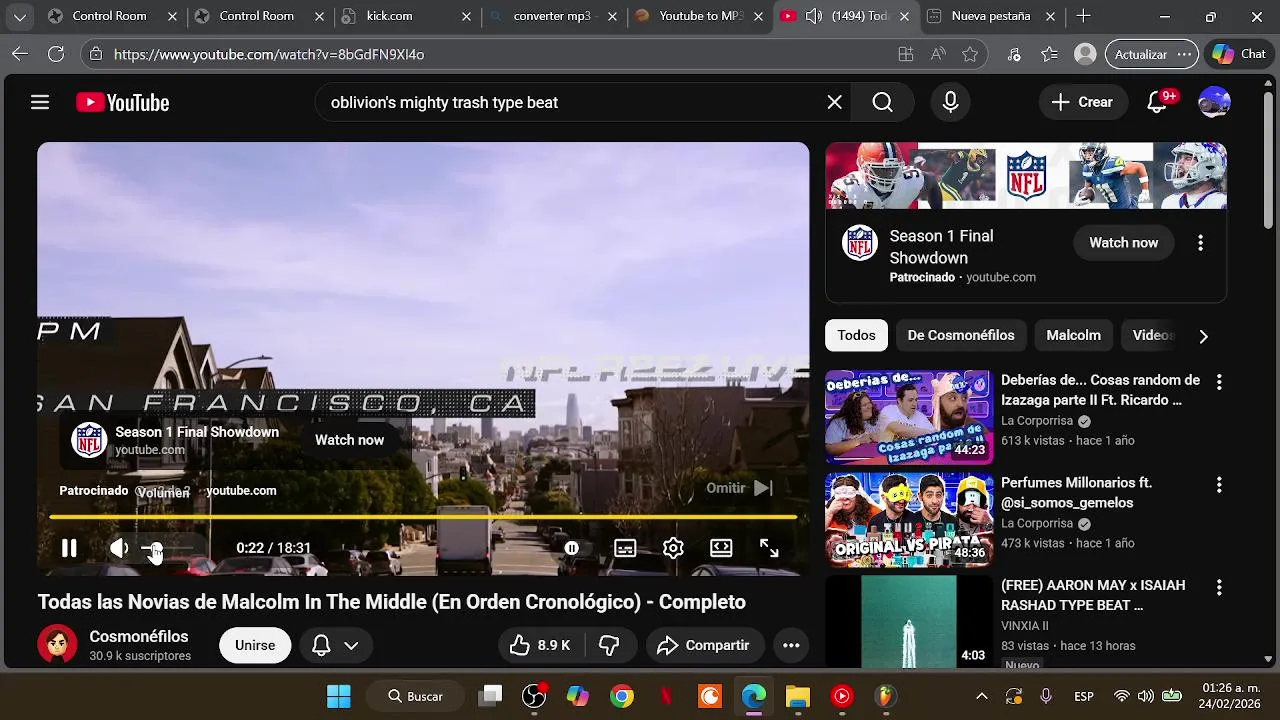Open Edge settings ellipsis beside Actualizar
This screenshot has height=720, width=1280.
click(x=1184, y=54)
